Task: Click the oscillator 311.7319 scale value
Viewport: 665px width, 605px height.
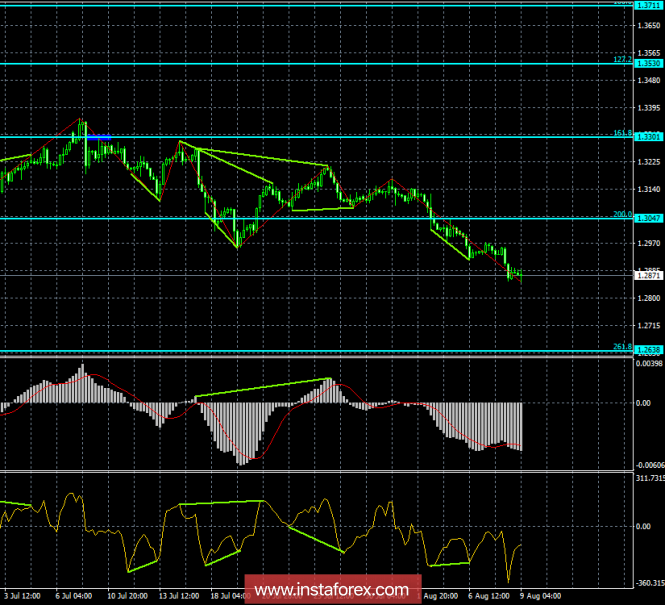Action: pyautogui.click(x=650, y=479)
